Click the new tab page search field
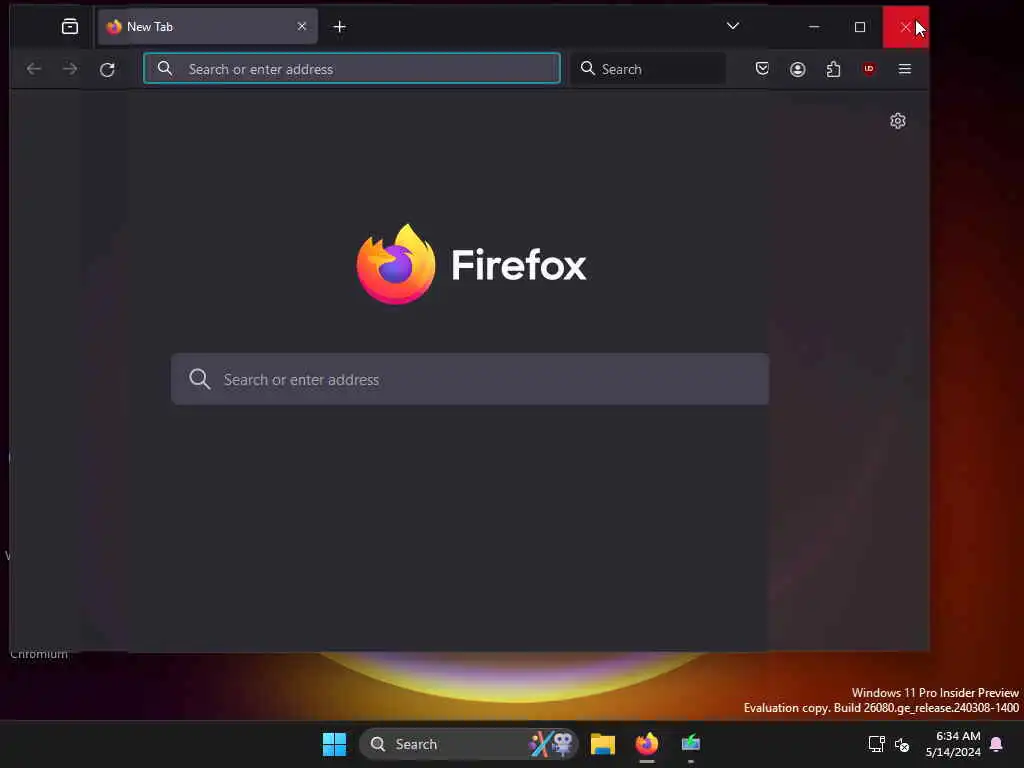This screenshot has width=1024, height=768. 470,379
